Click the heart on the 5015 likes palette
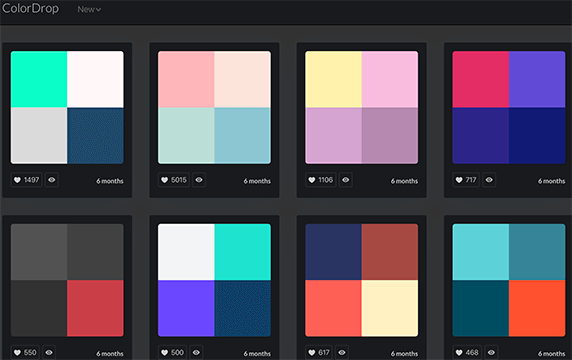572x360 pixels. tap(174, 180)
